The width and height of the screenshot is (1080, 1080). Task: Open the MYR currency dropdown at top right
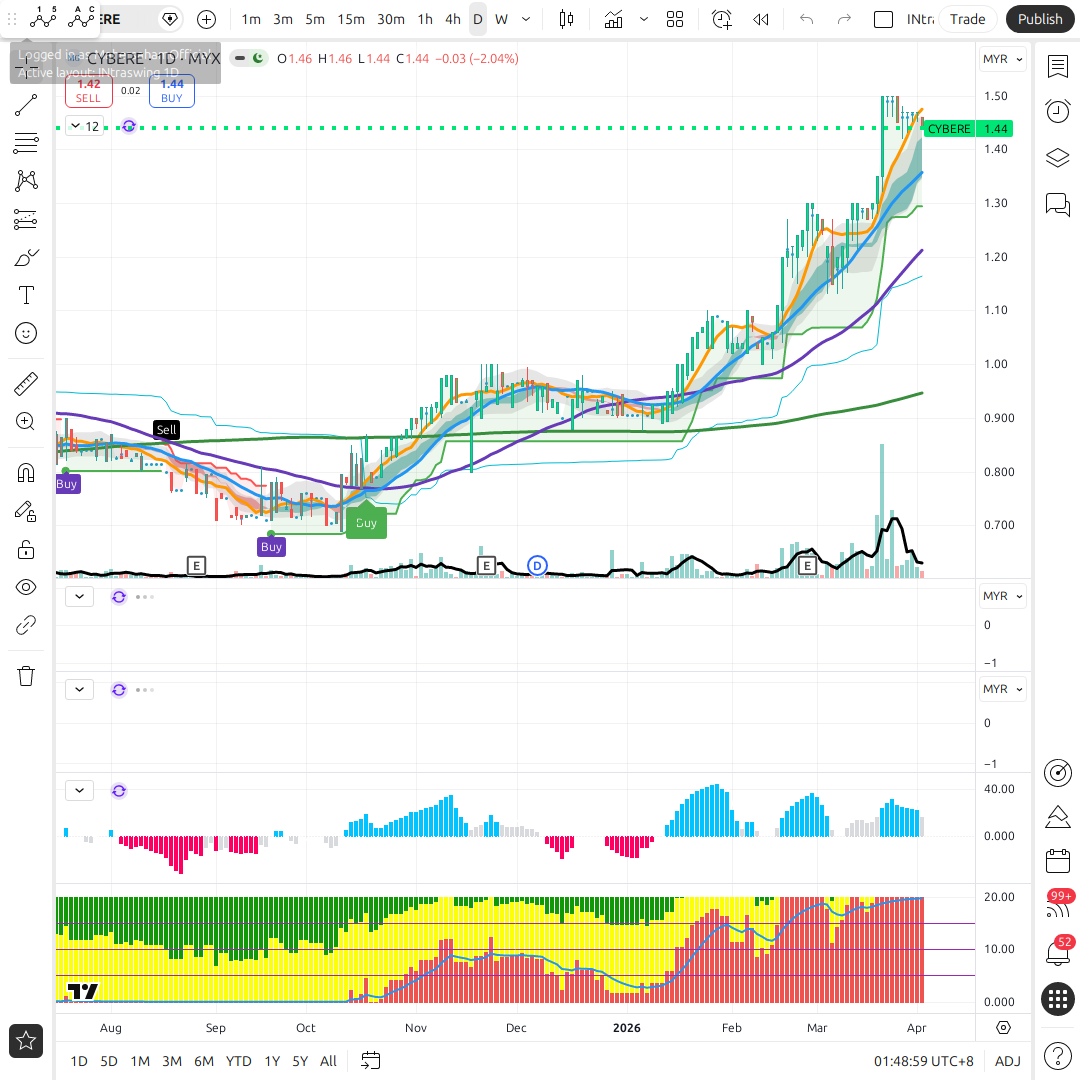(1003, 59)
